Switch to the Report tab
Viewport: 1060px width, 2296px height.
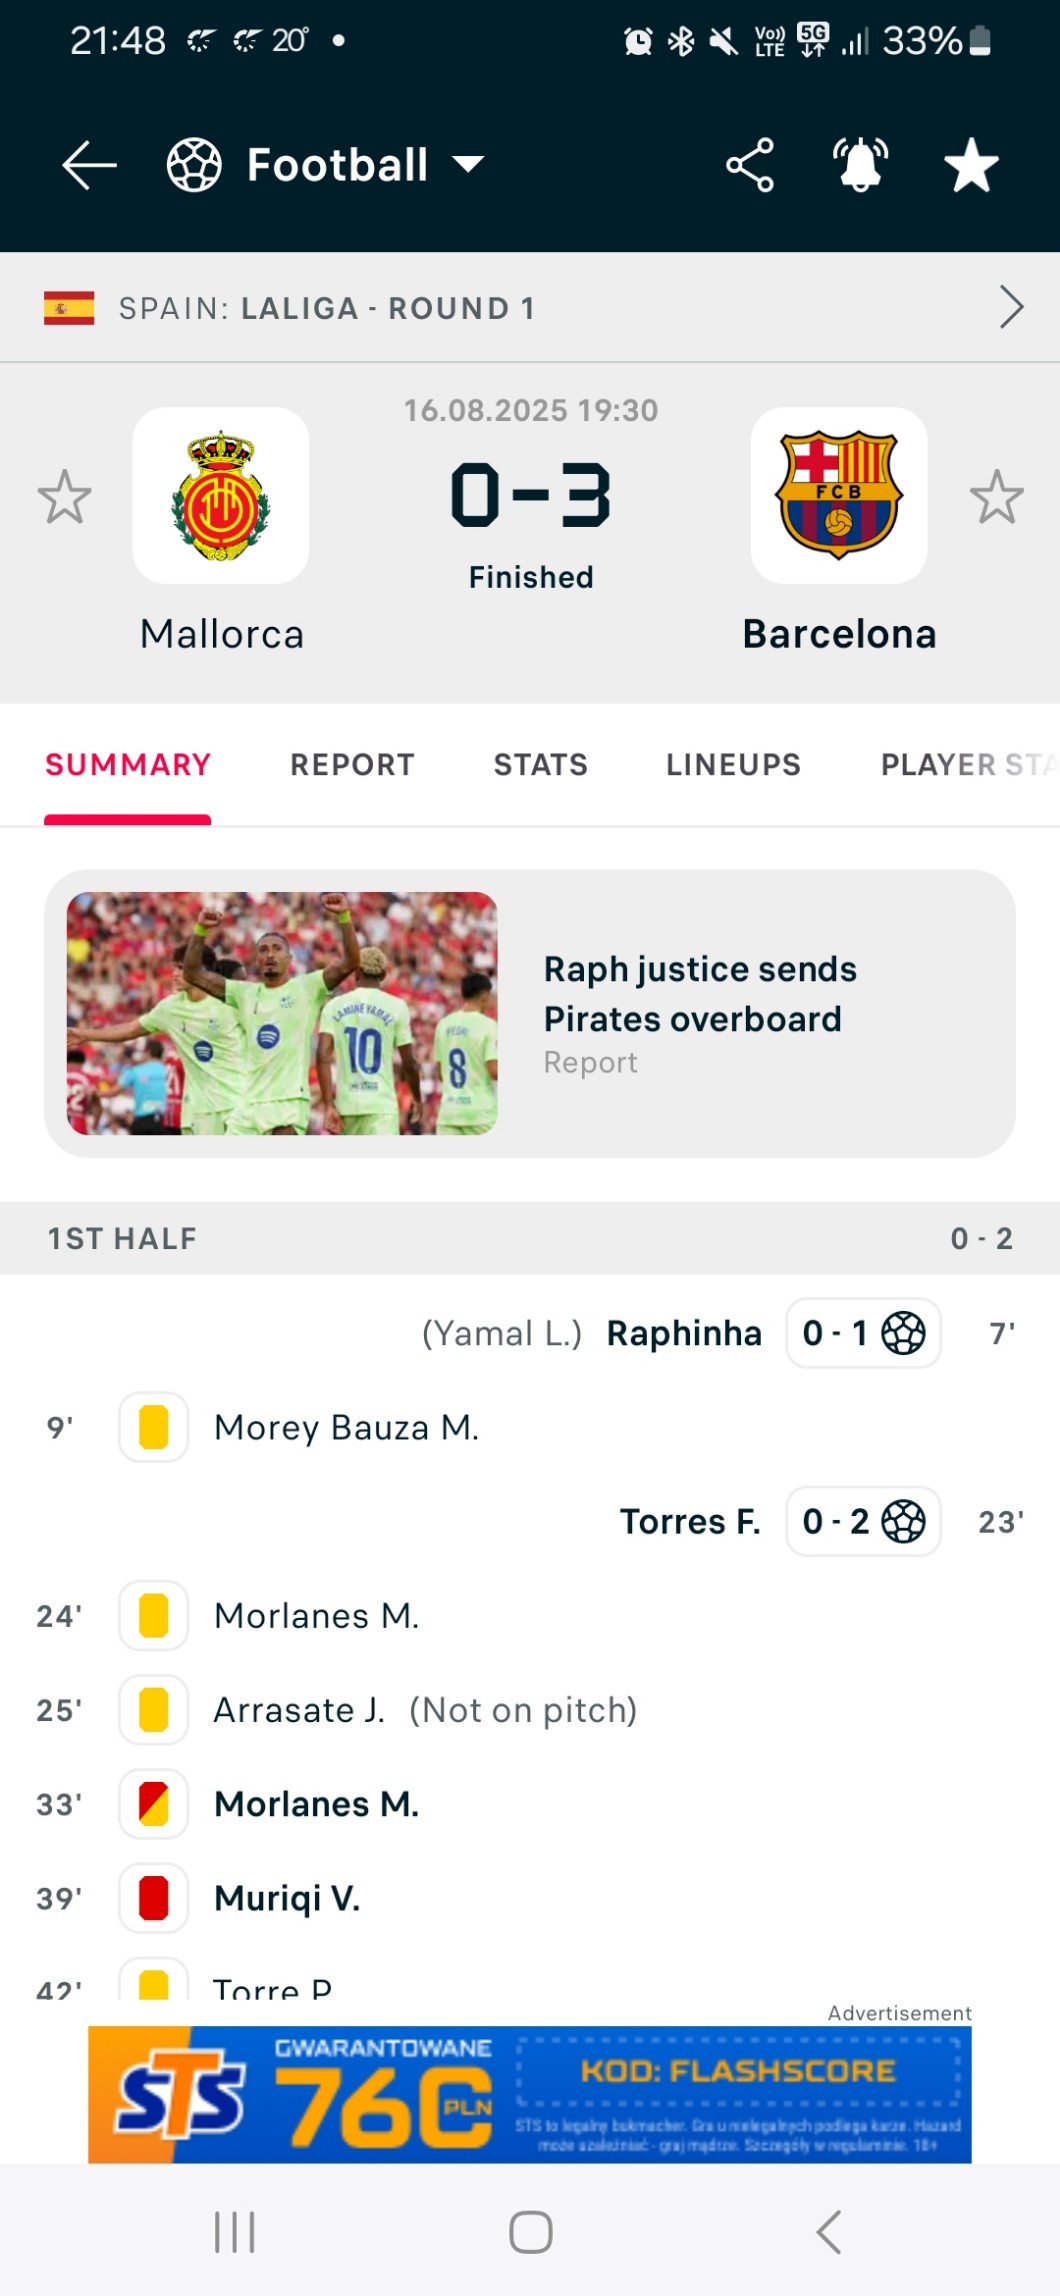click(352, 765)
